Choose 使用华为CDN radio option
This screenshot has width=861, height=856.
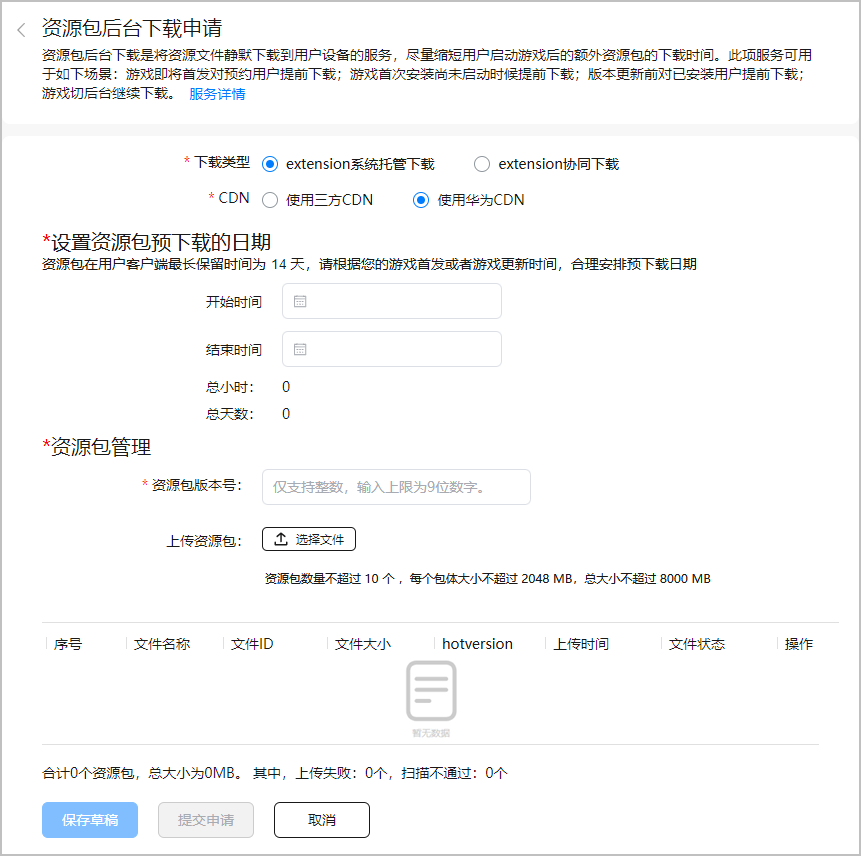(x=421, y=200)
